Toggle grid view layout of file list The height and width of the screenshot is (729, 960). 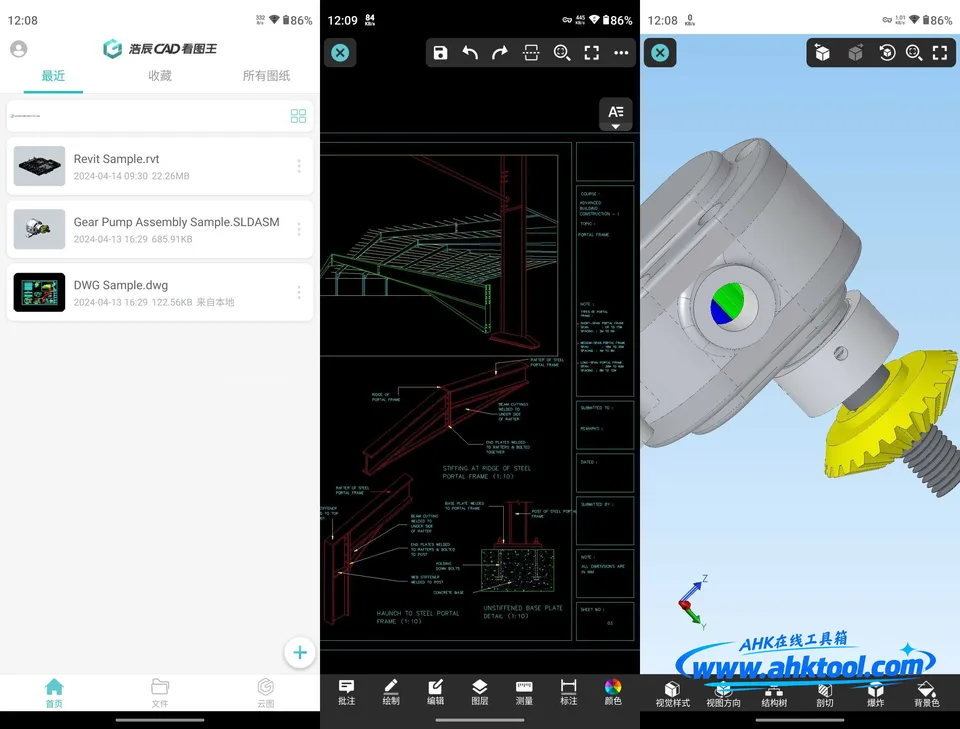298,116
